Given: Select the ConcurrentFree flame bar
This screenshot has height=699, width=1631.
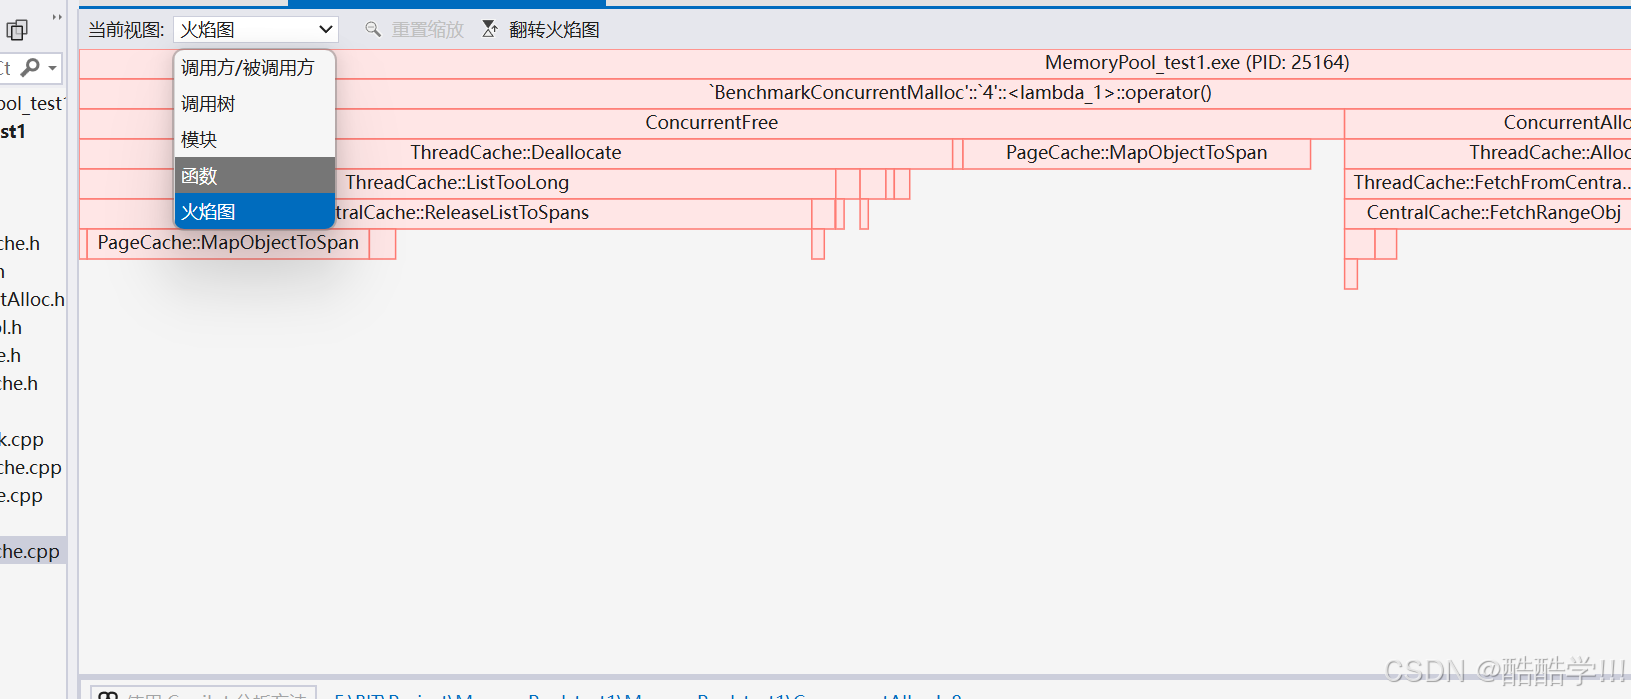Looking at the screenshot, I should pos(711,123).
